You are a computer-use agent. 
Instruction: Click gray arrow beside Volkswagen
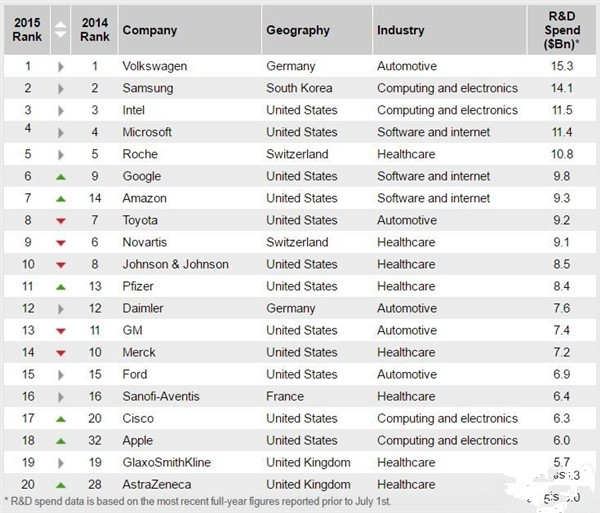[61, 66]
